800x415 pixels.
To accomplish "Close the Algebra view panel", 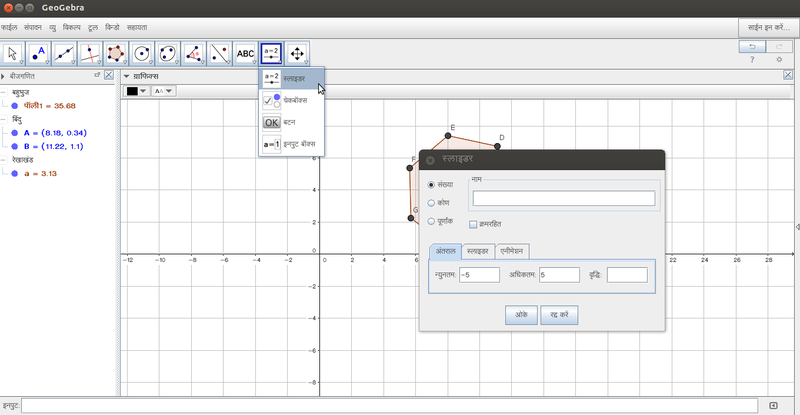I will click(109, 75).
